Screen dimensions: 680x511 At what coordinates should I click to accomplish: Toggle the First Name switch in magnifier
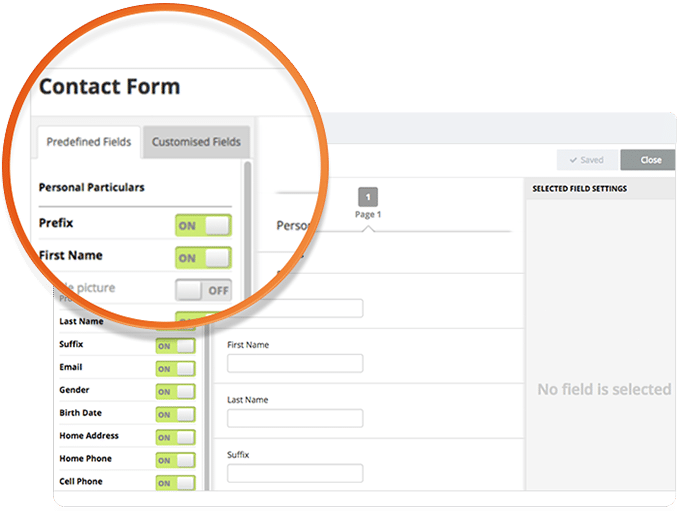(203, 258)
